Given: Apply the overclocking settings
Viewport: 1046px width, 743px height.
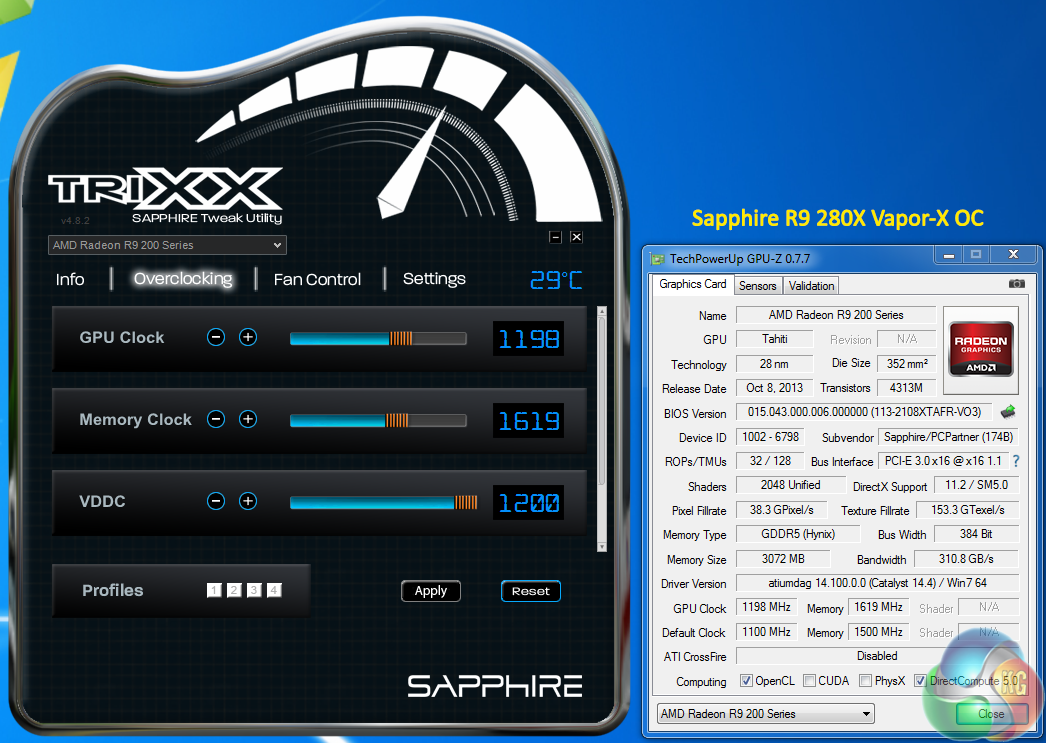Looking at the screenshot, I should (431, 591).
